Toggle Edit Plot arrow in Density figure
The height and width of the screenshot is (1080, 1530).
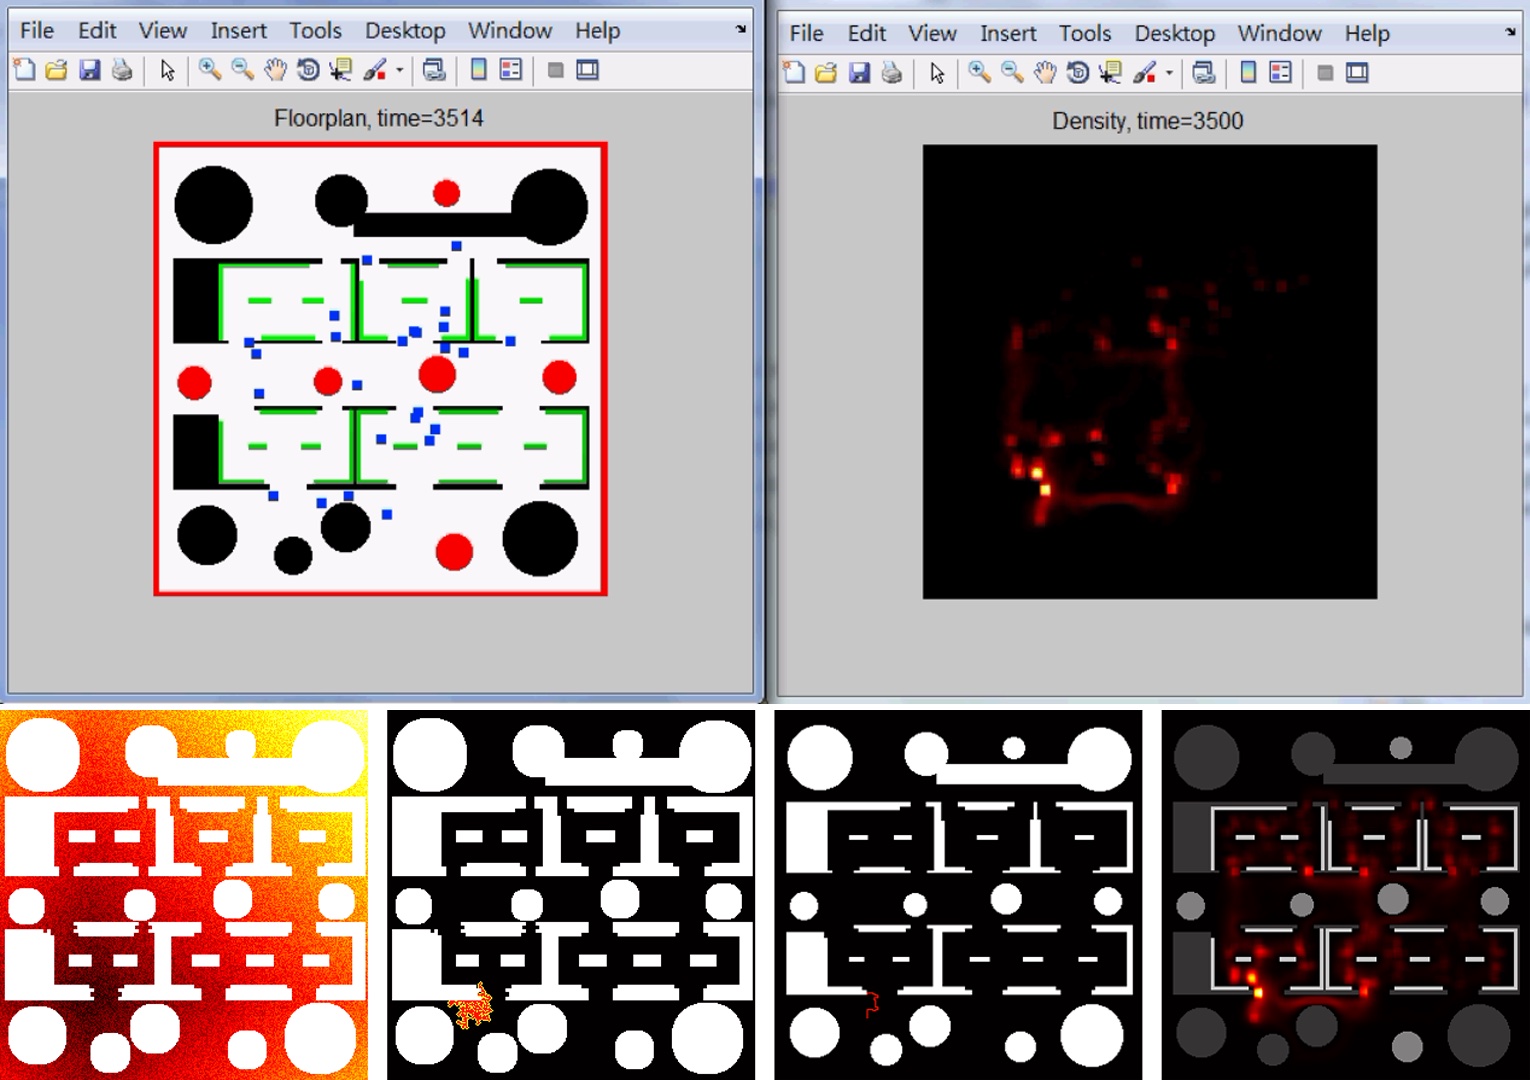click(x=937, y=72)
